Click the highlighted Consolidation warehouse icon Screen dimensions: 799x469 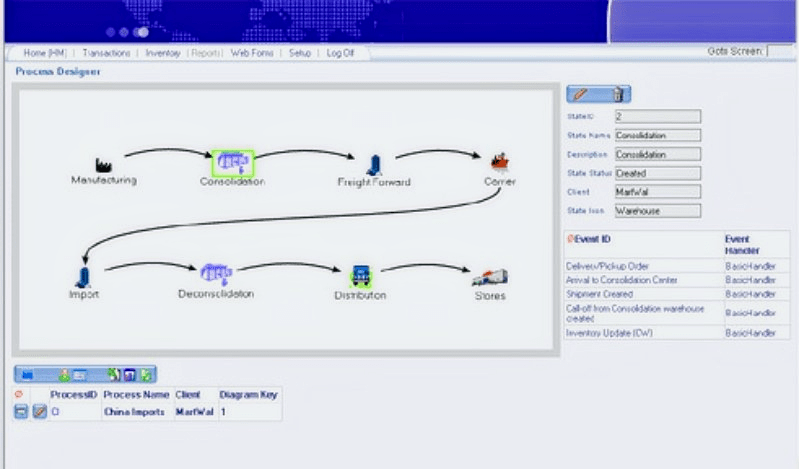click(x=233, y=162)
